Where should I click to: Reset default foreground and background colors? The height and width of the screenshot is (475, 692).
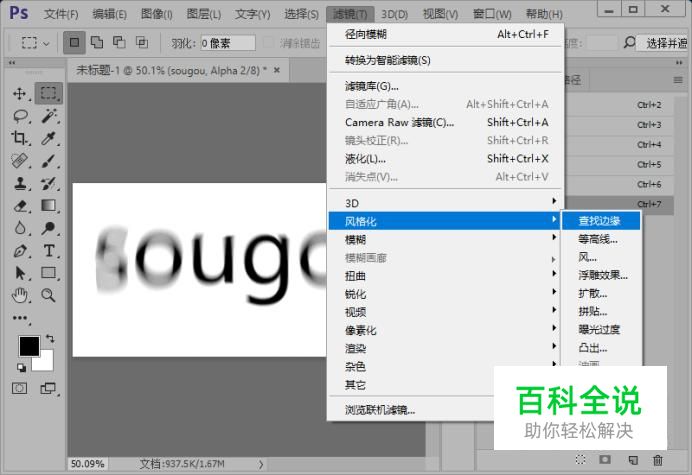click(21, 367)
